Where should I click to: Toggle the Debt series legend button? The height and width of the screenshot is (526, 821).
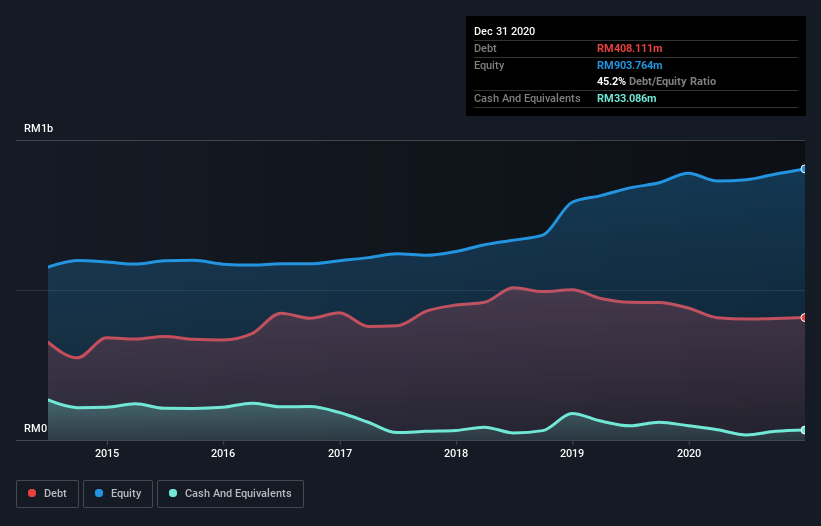48,494
